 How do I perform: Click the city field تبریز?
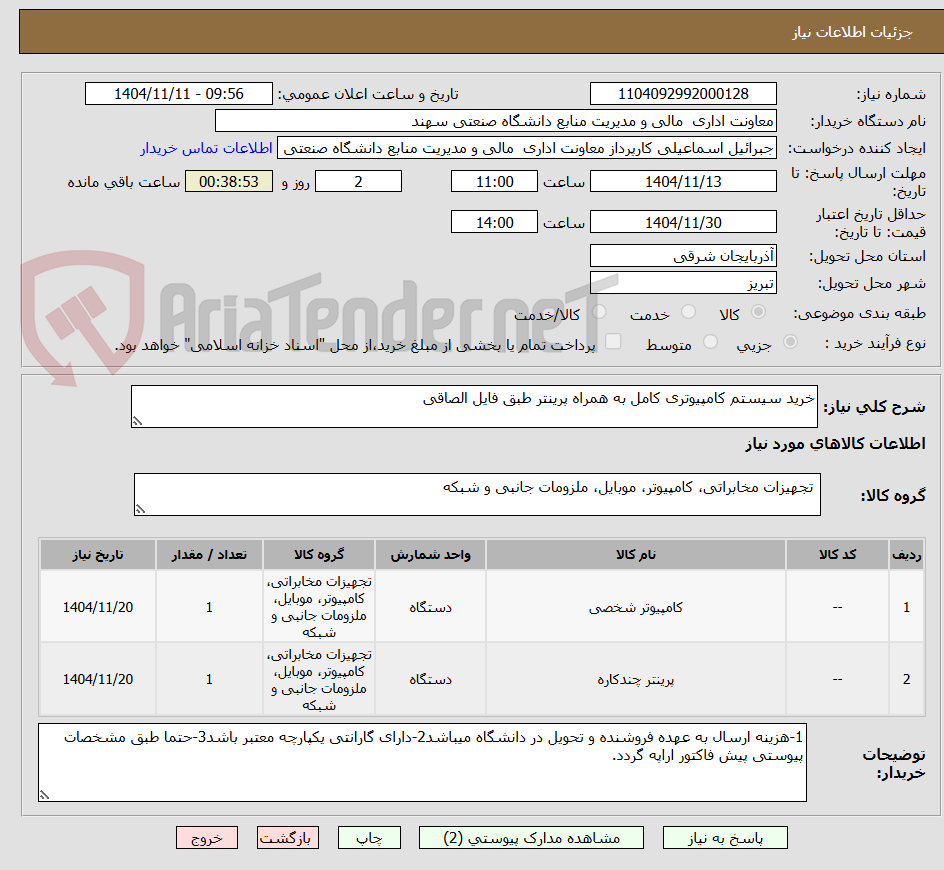point(683,283)
